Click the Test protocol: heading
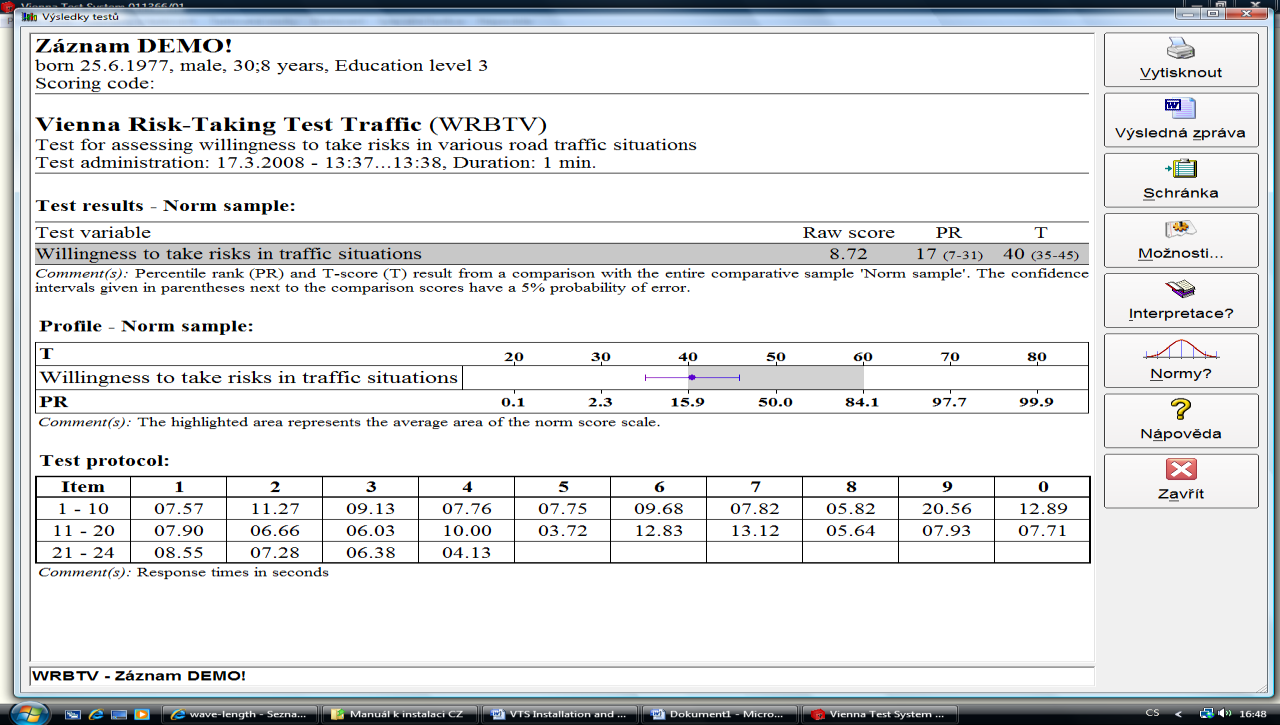Screen dimensions: 1280x725 click(x=105, y=461)
